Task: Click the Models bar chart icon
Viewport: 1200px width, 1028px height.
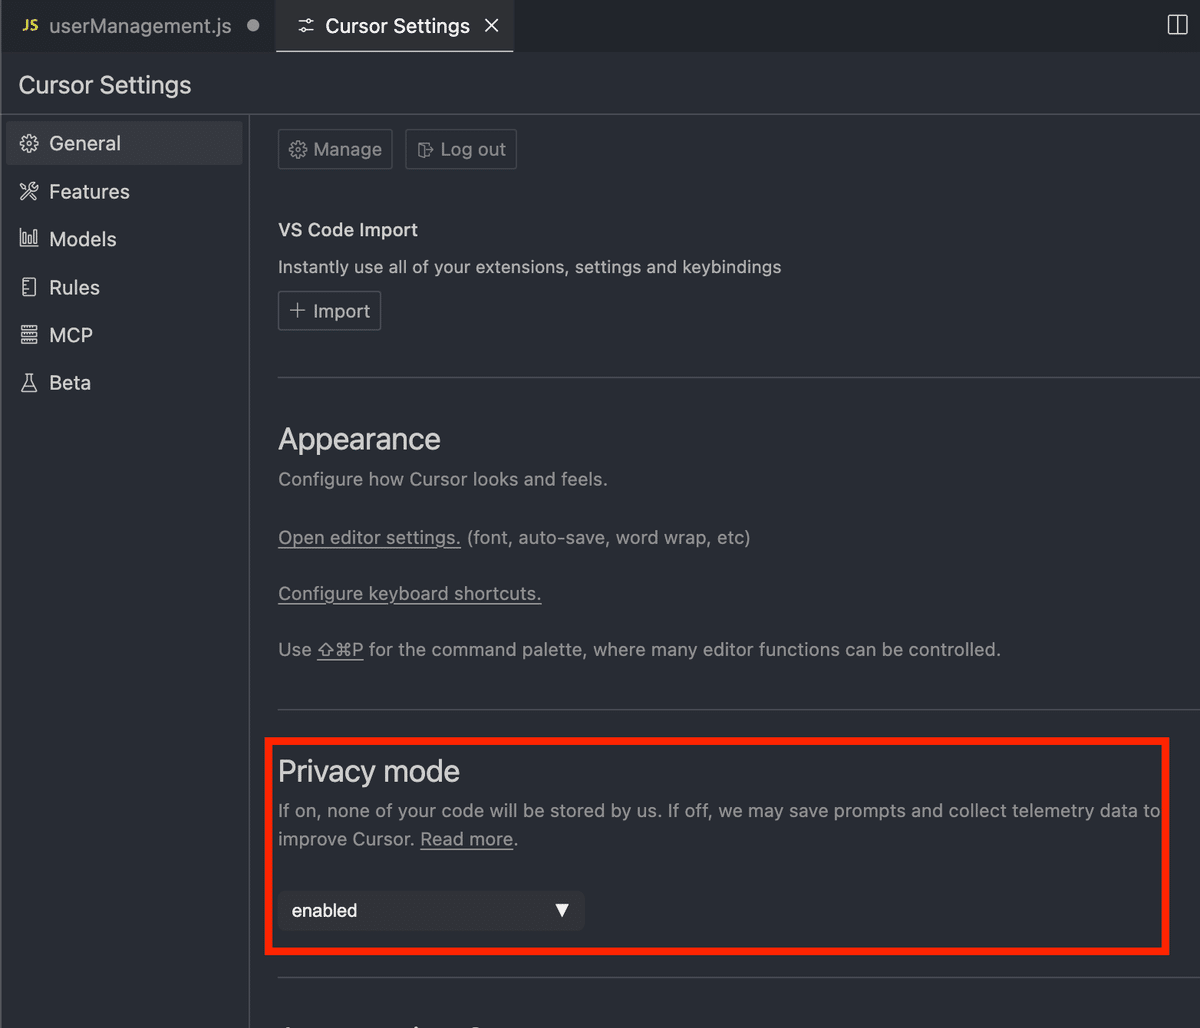Action: click(x=29, y=239)
